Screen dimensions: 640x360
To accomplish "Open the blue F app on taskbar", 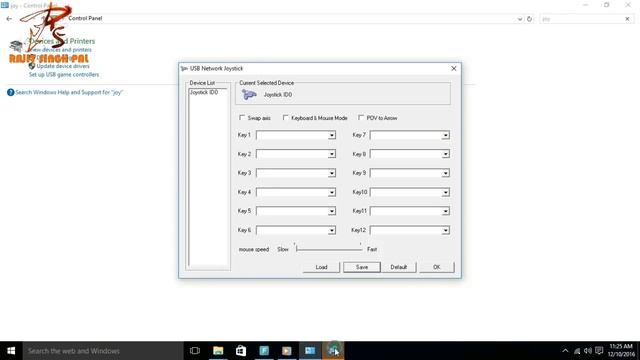I will point(264,351).
